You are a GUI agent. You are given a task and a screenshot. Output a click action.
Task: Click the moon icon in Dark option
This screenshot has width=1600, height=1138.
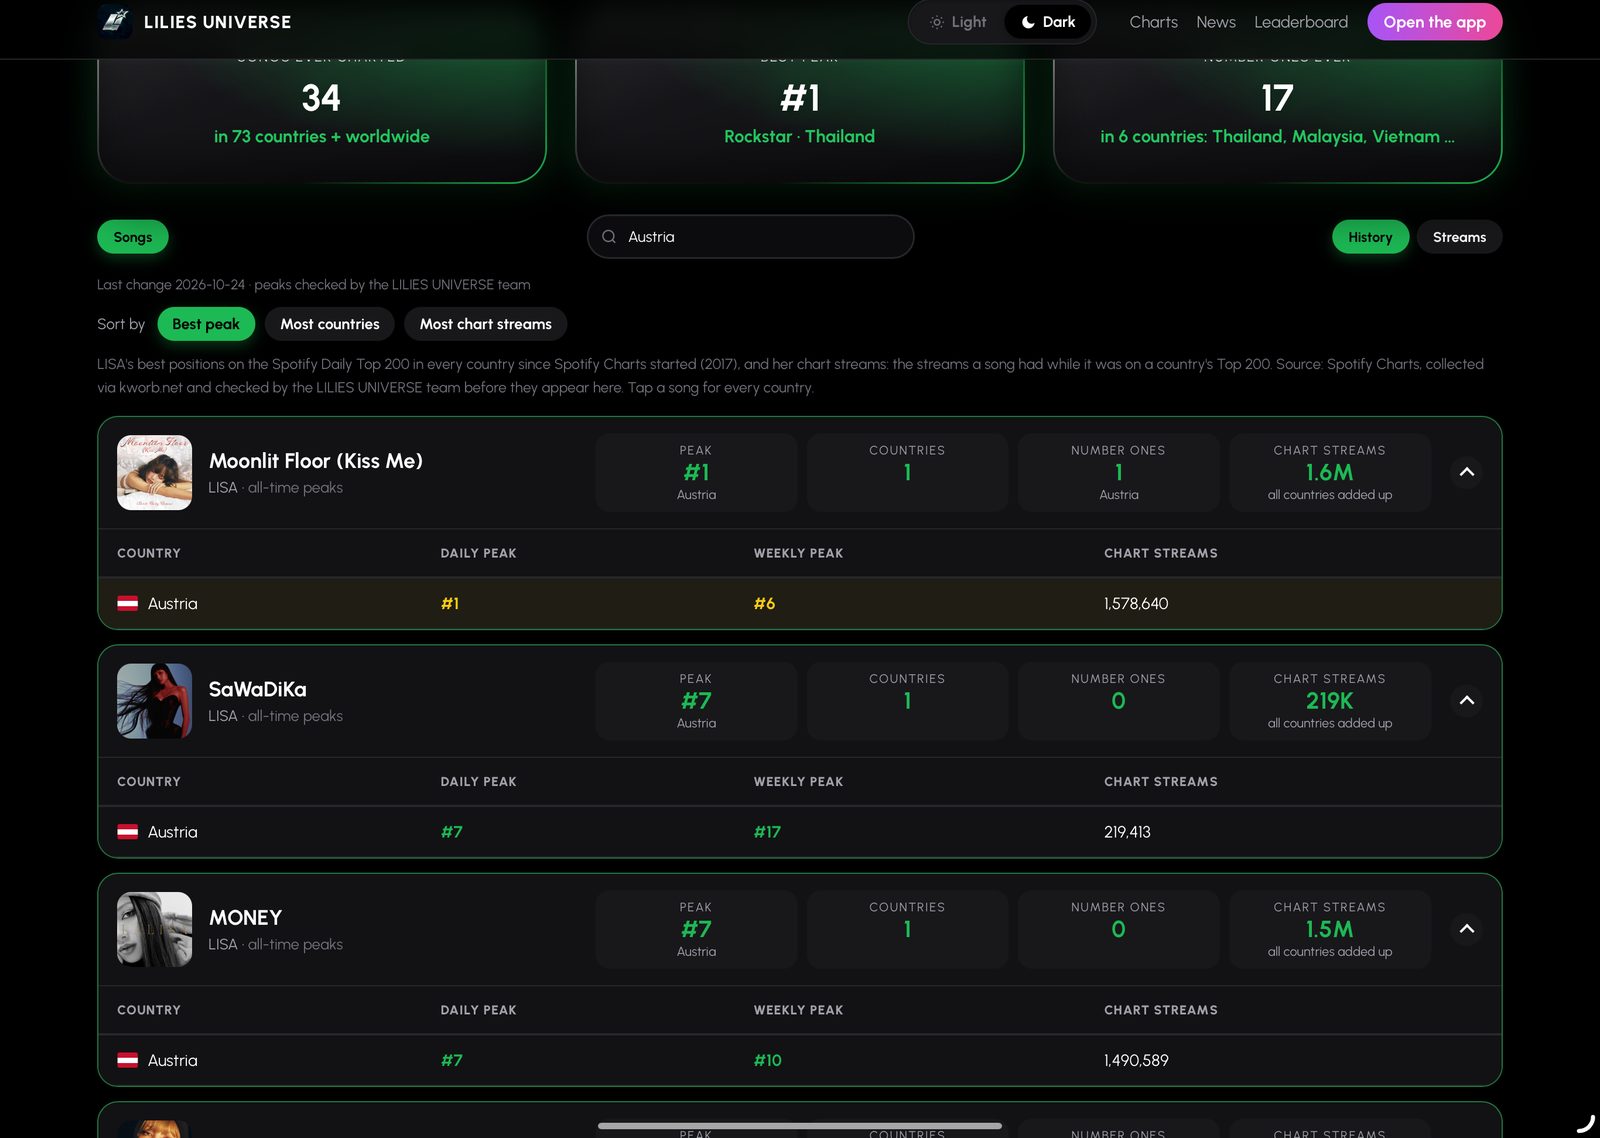pos(1028,22)
